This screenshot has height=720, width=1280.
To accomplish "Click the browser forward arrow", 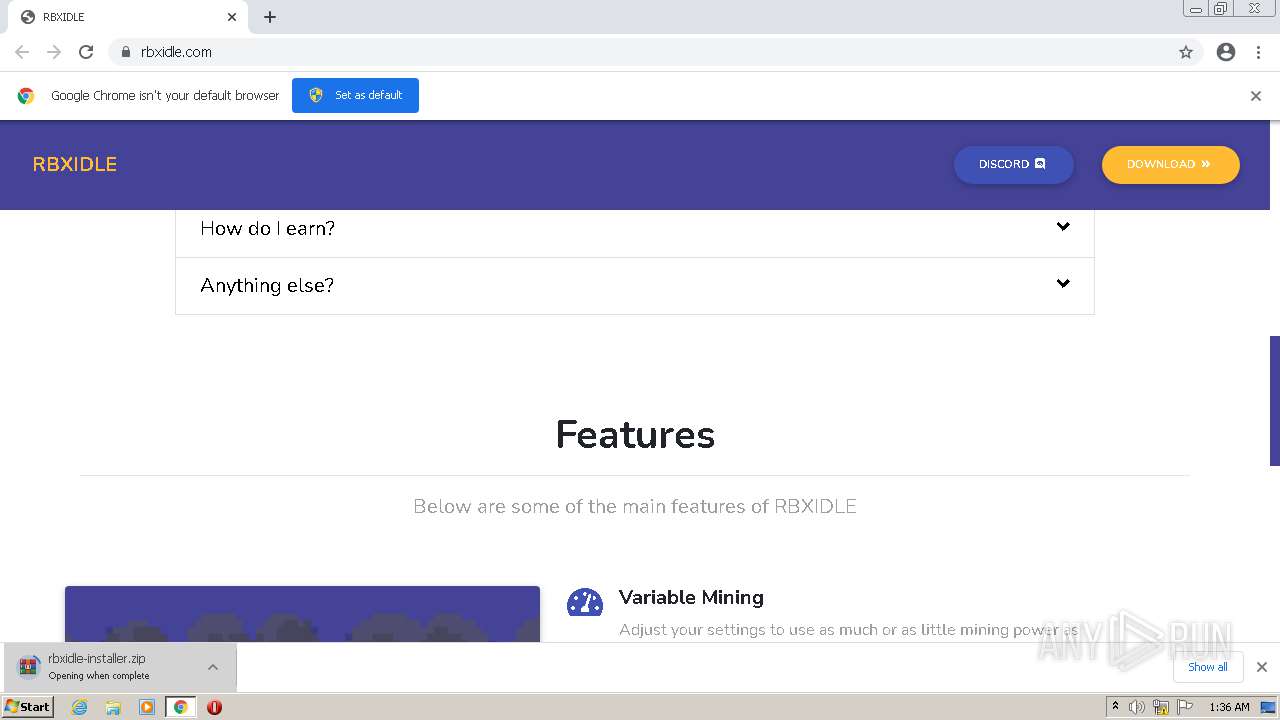I will click(x=54, y=52).
